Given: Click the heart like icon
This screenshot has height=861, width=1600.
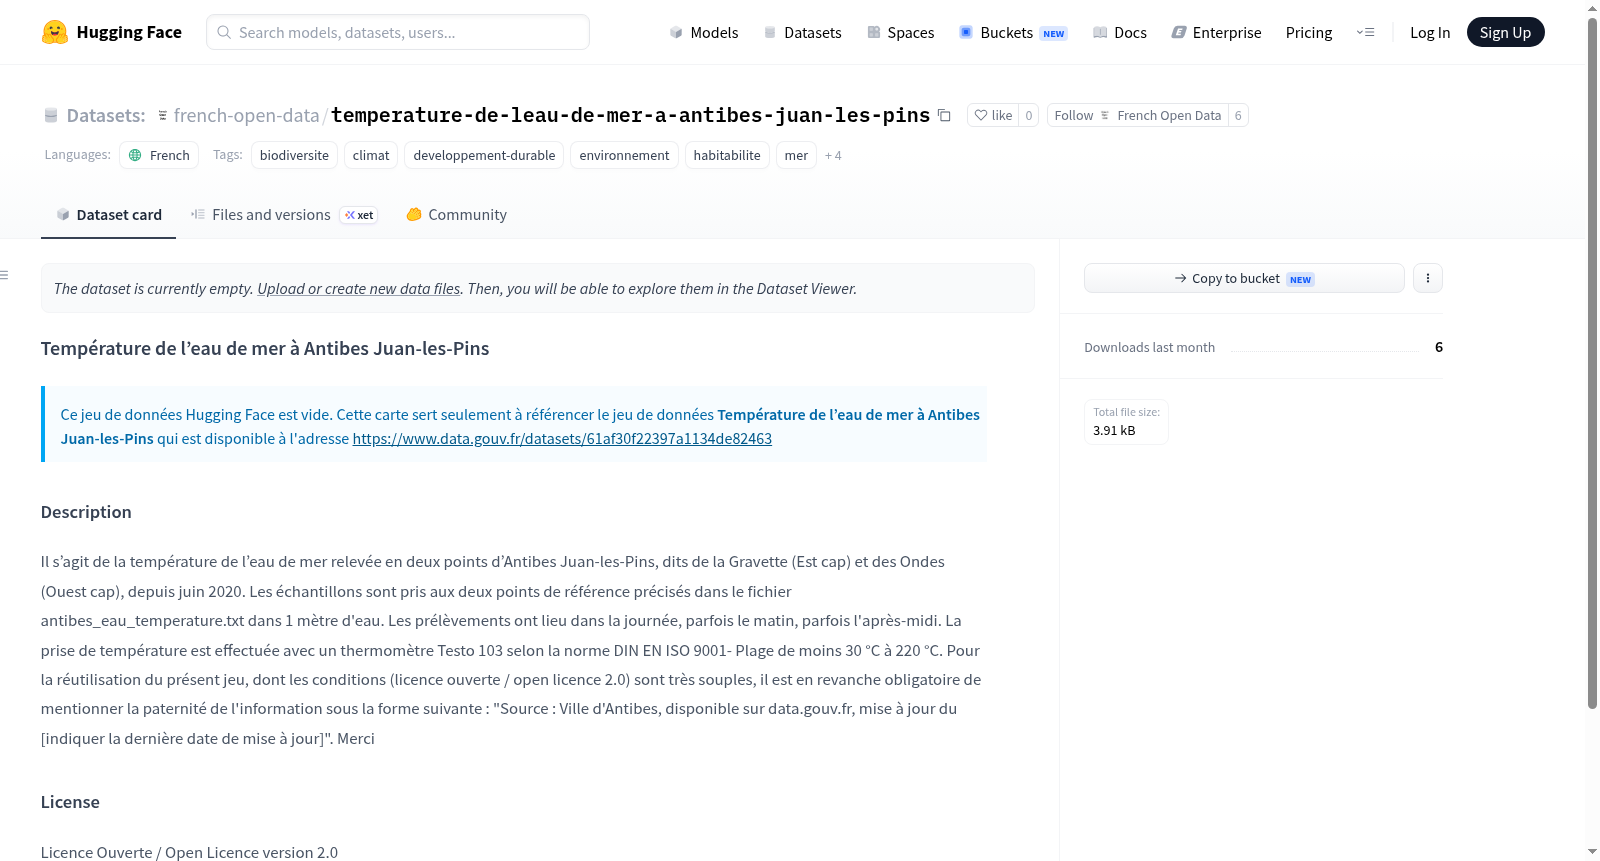Looking at the screenshot, I should tap(981, 115).
